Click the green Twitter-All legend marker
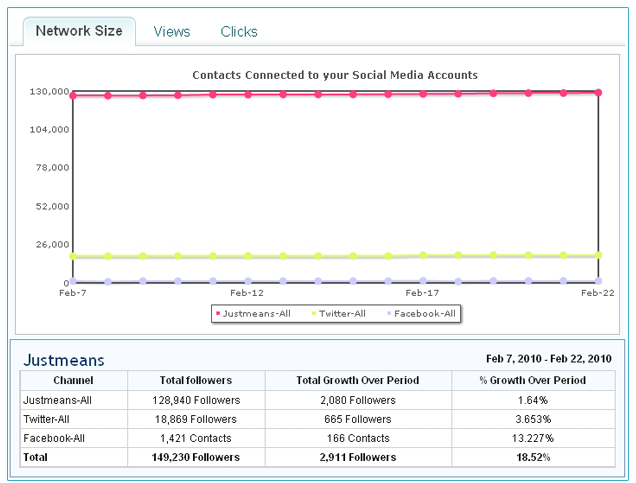Image resolution: width=636 pixels, height=483 pixels. 314,313
